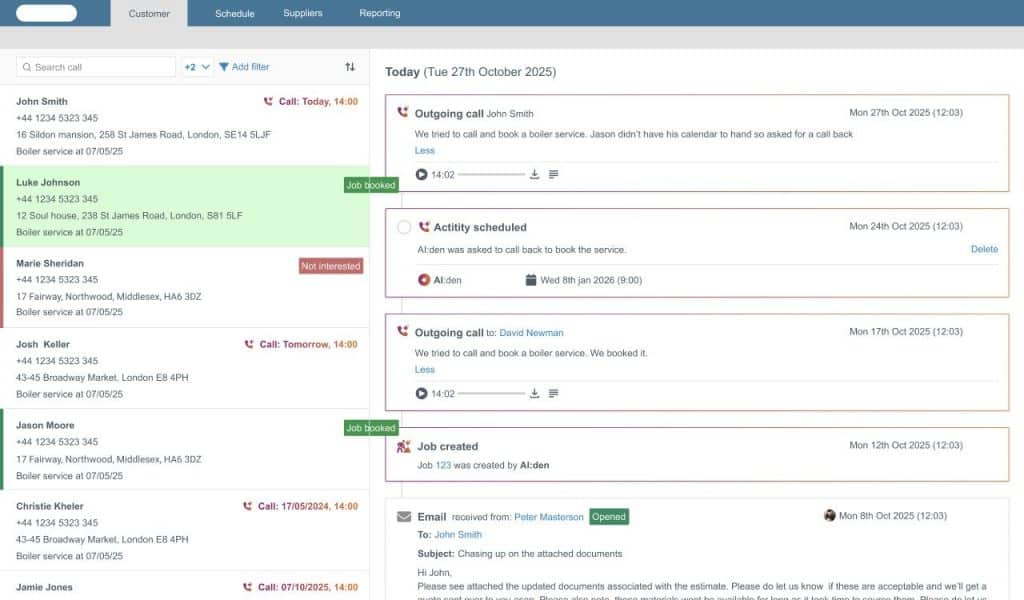Click the sort arrows icon above the customer list
Viewport: 1024px width, 600px height.
349,66
